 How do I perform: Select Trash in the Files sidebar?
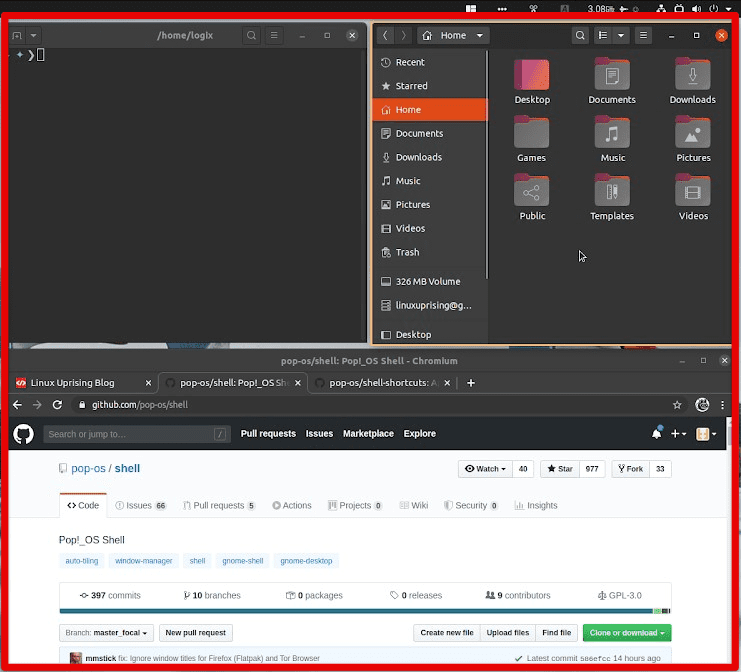point(407,253)
